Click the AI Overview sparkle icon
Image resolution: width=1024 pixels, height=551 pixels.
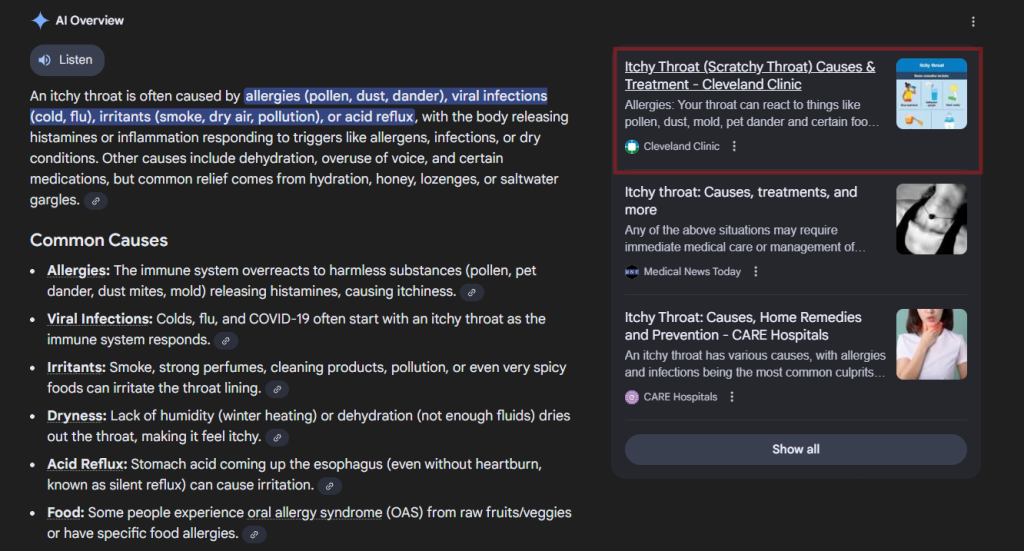(40, 20)
